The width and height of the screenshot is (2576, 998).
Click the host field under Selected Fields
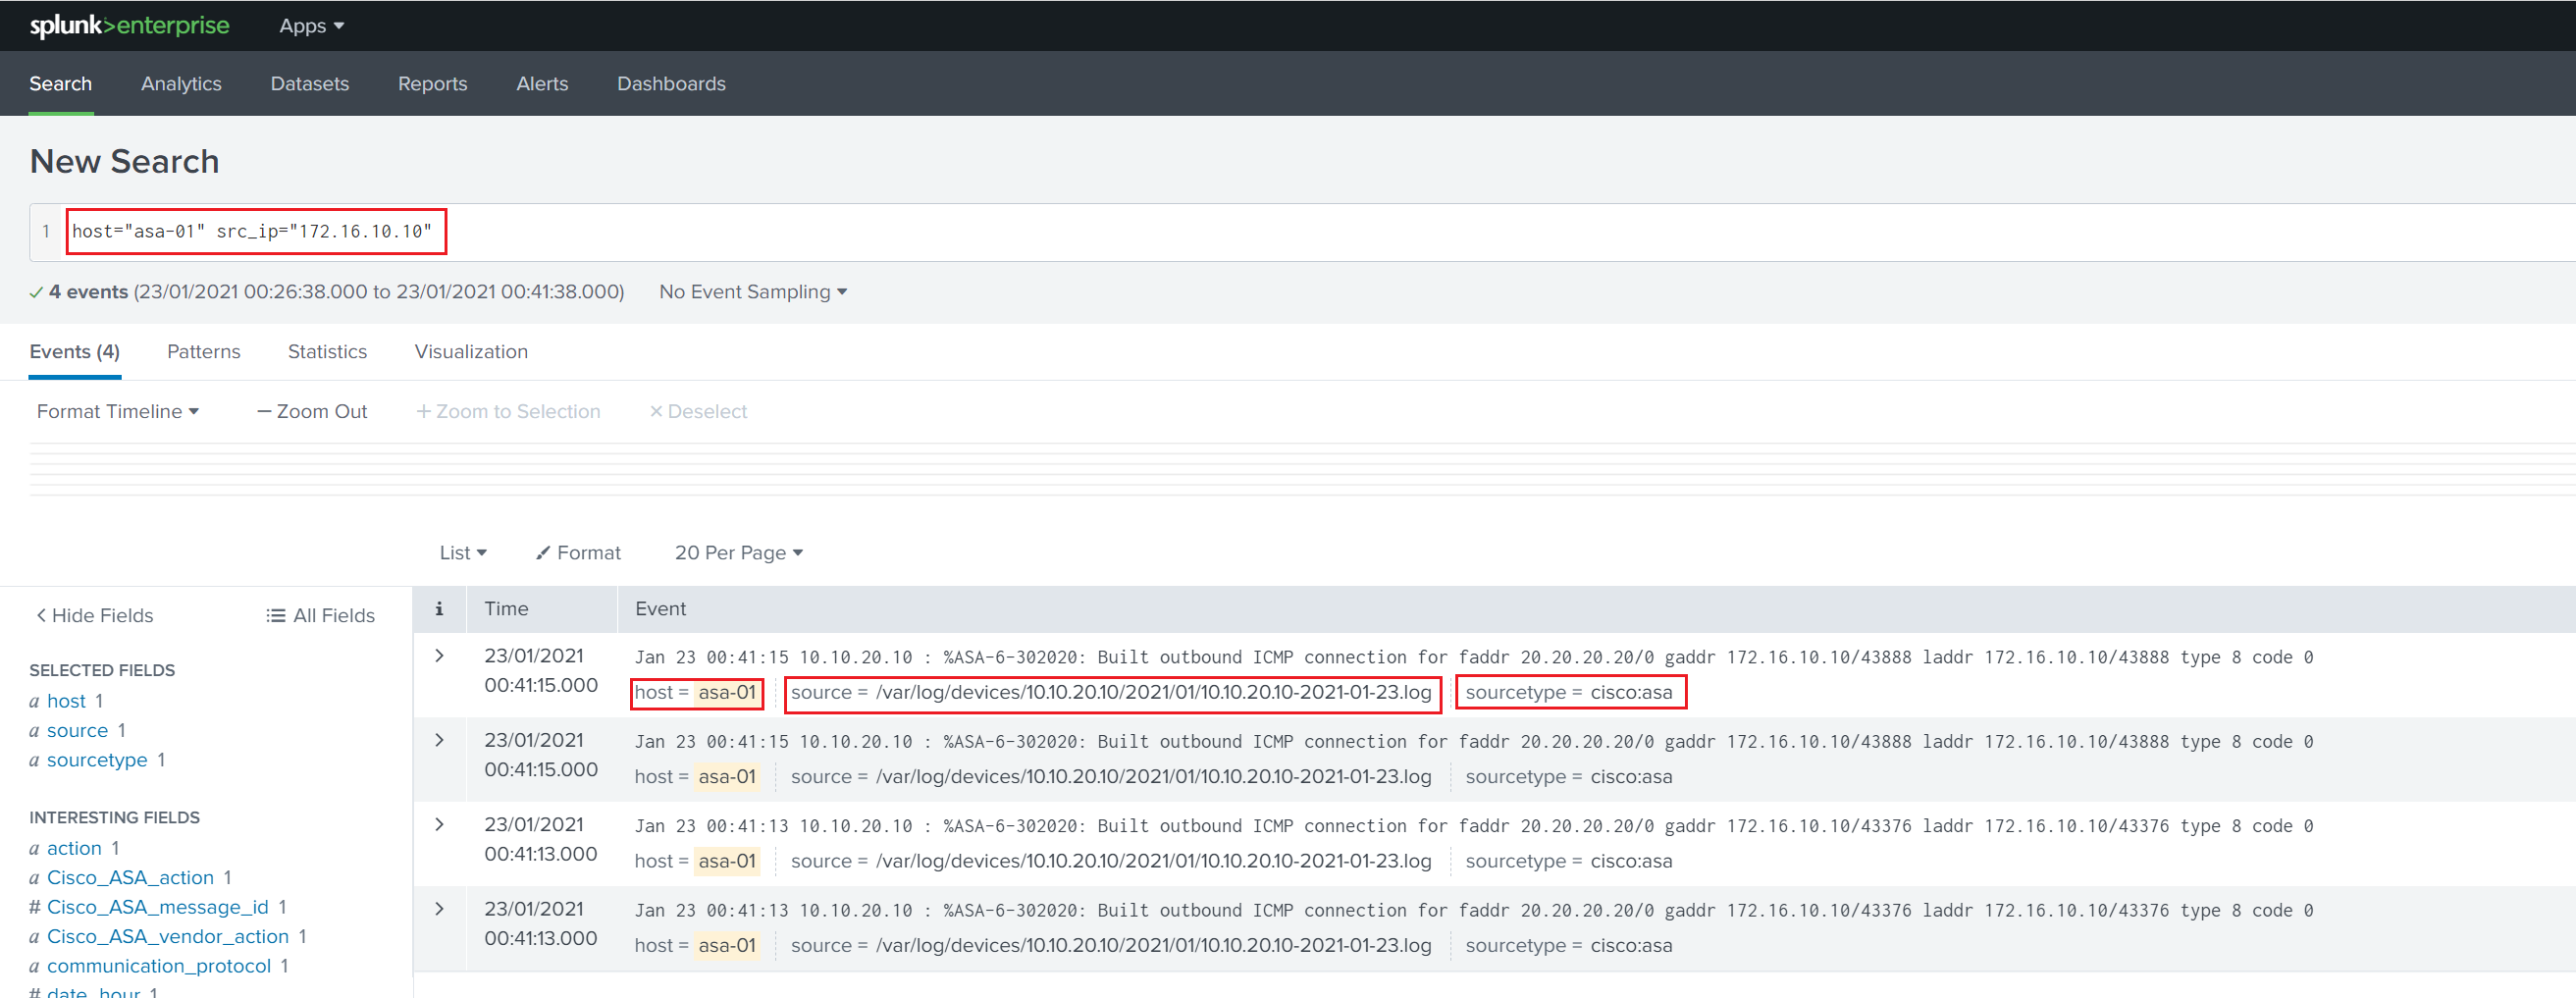(66, 700)
